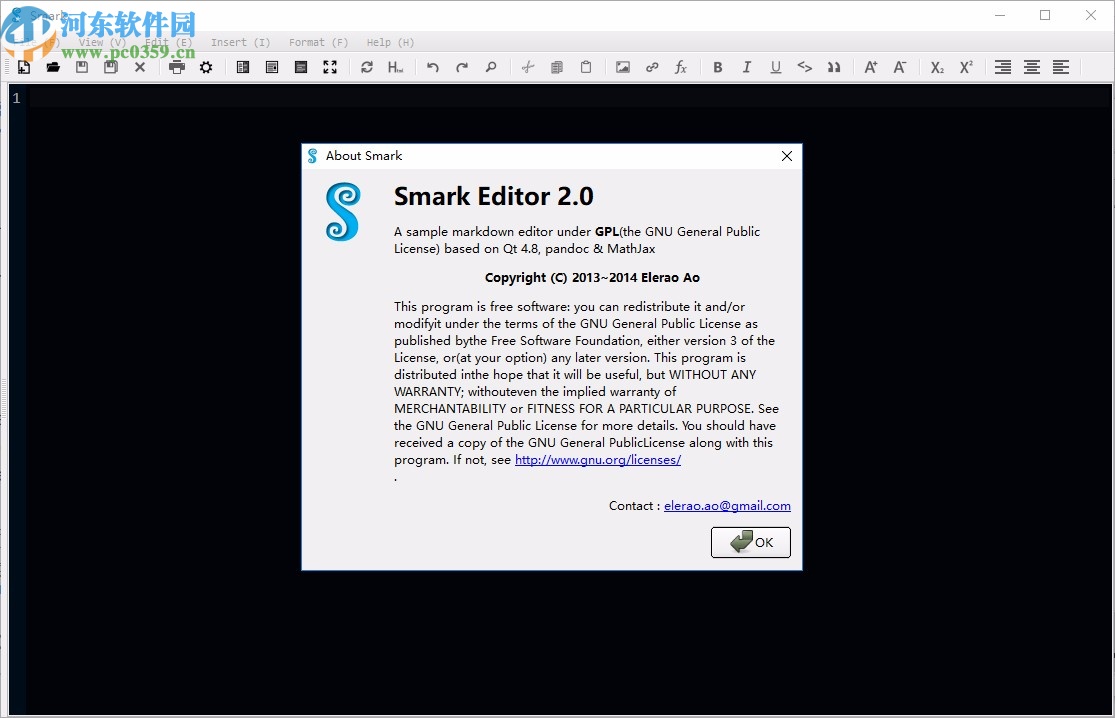Switch to fullscreen editing mode
The image size is (1115, 718).
coord(330,67)
